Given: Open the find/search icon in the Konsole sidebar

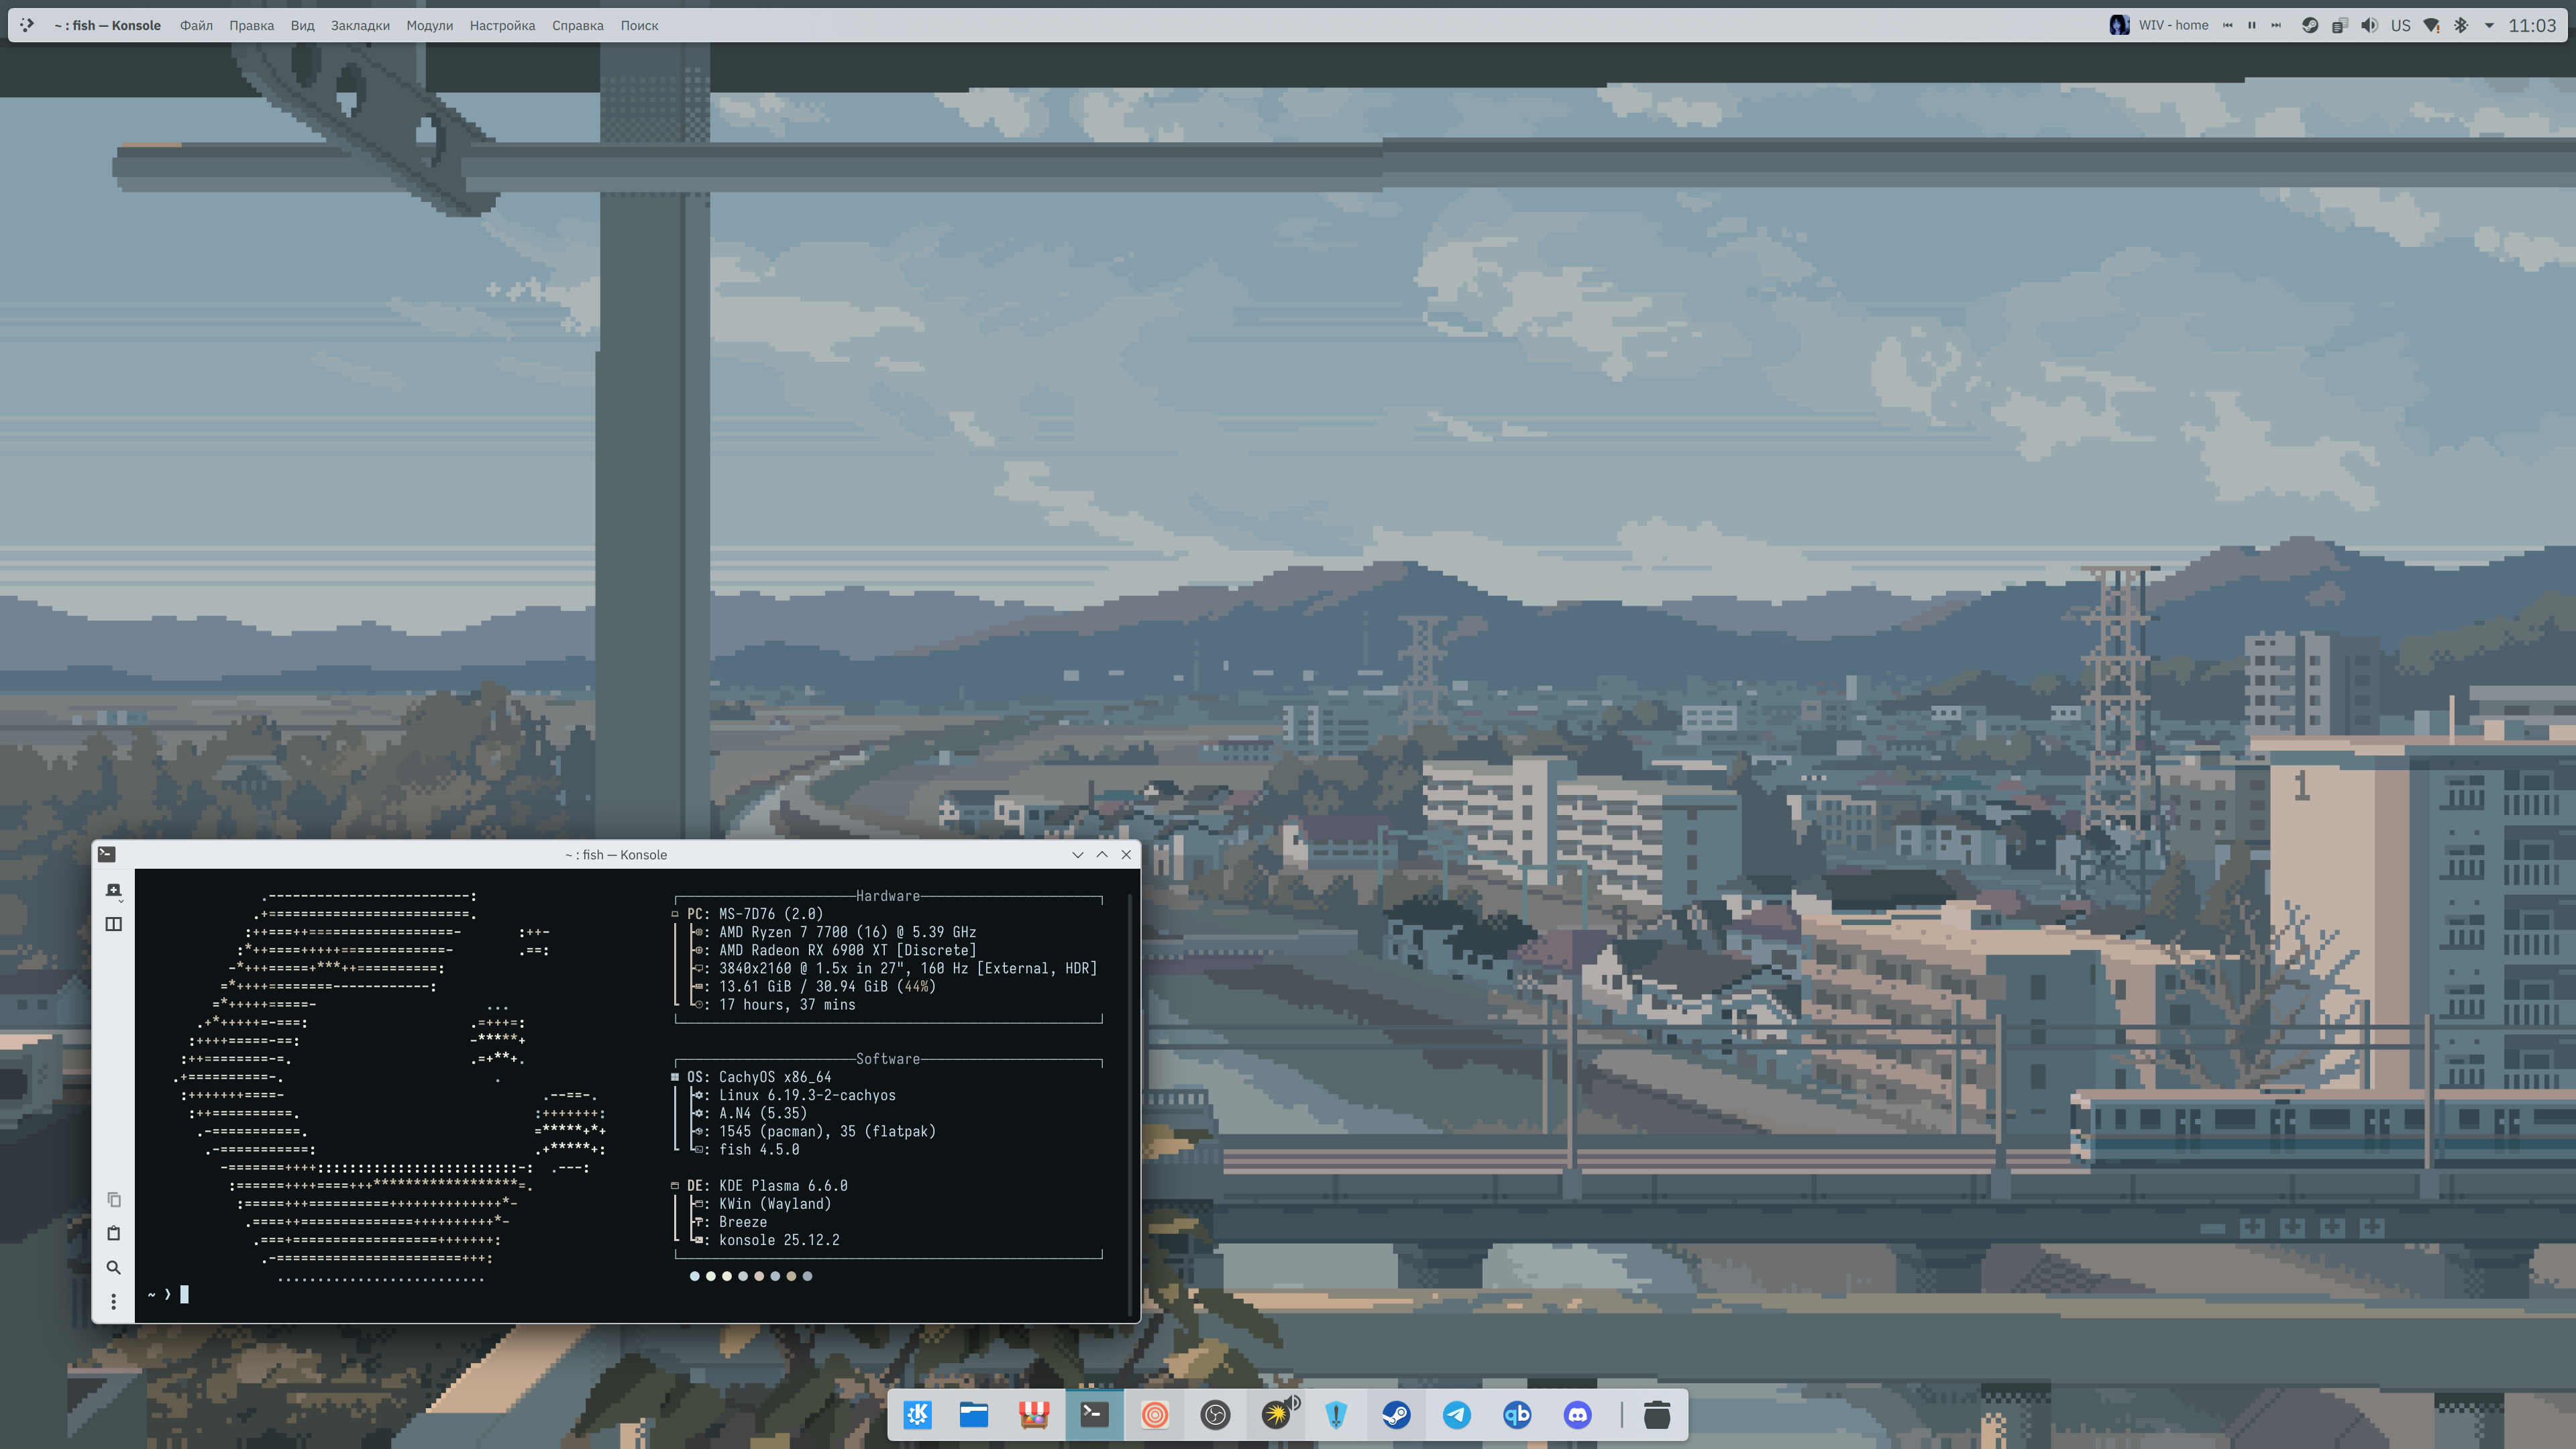Looking at the screenshot, I should [x=113, y=1267].
